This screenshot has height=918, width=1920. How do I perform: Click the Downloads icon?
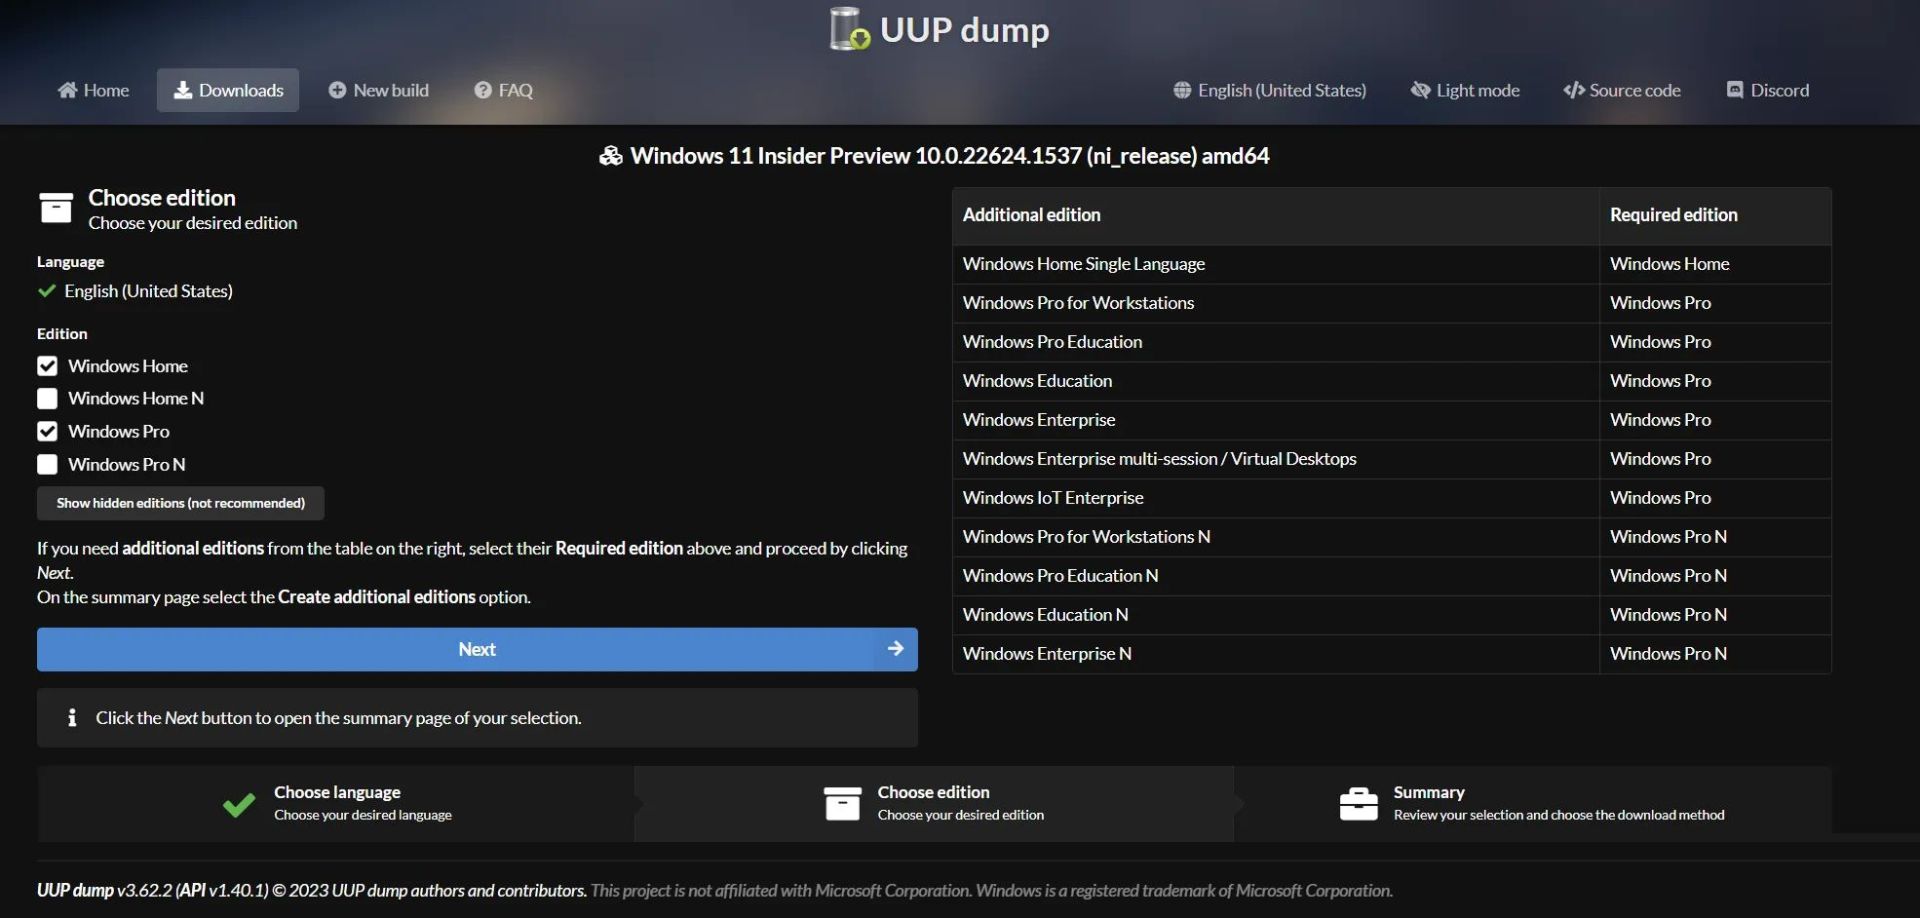point(183,90)
